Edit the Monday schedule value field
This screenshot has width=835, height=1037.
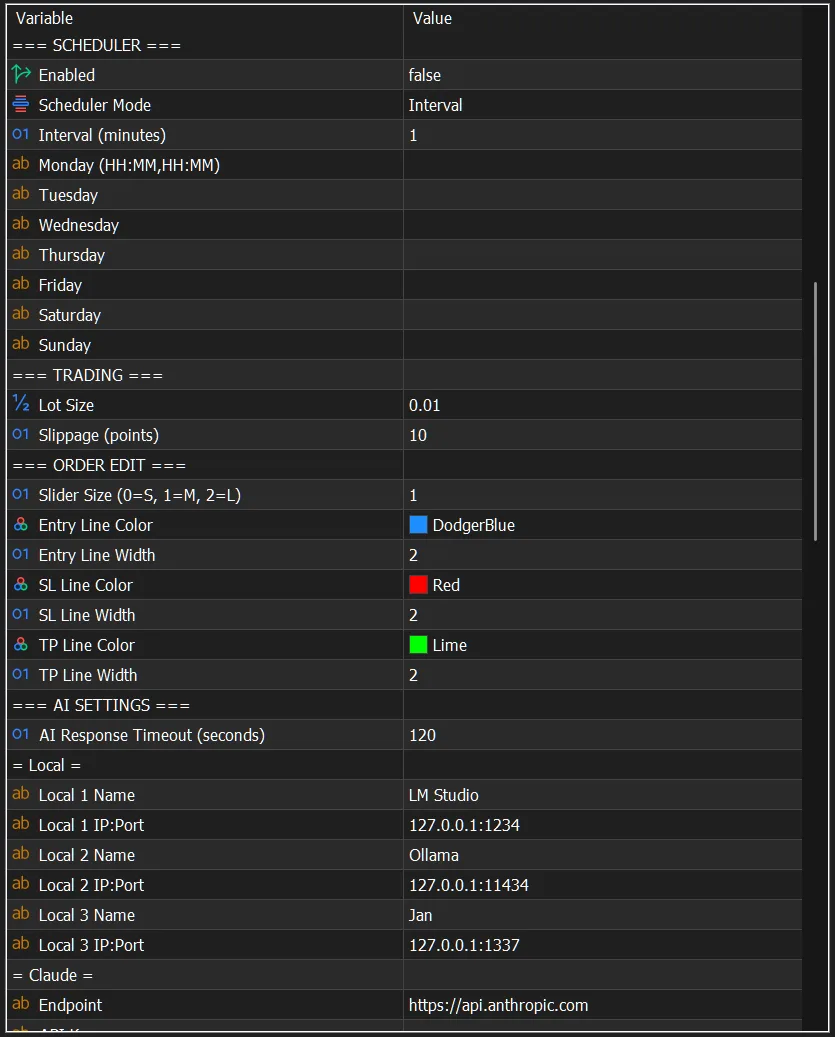602,165
